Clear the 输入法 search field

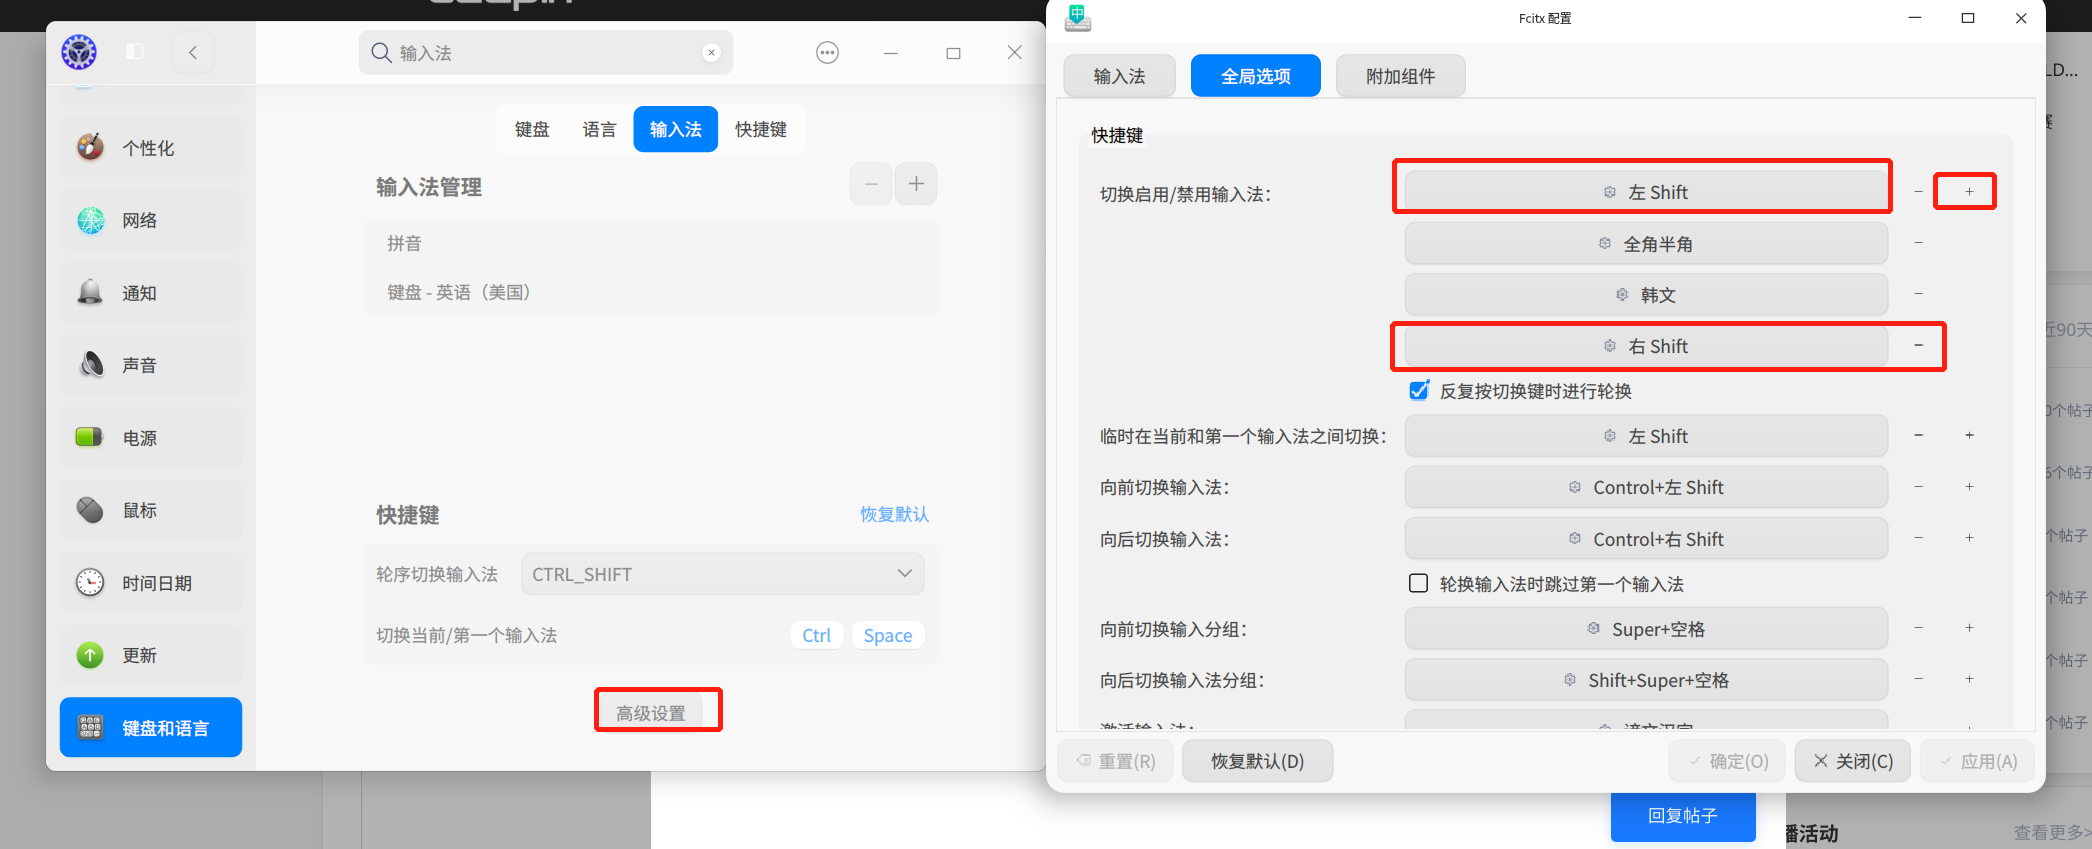pos(711,53)
